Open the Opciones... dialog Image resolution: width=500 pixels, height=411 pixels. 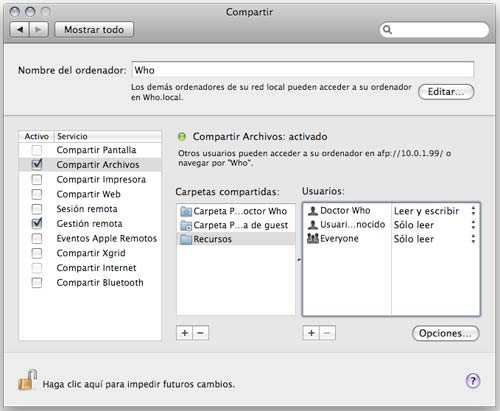[446, 333]
